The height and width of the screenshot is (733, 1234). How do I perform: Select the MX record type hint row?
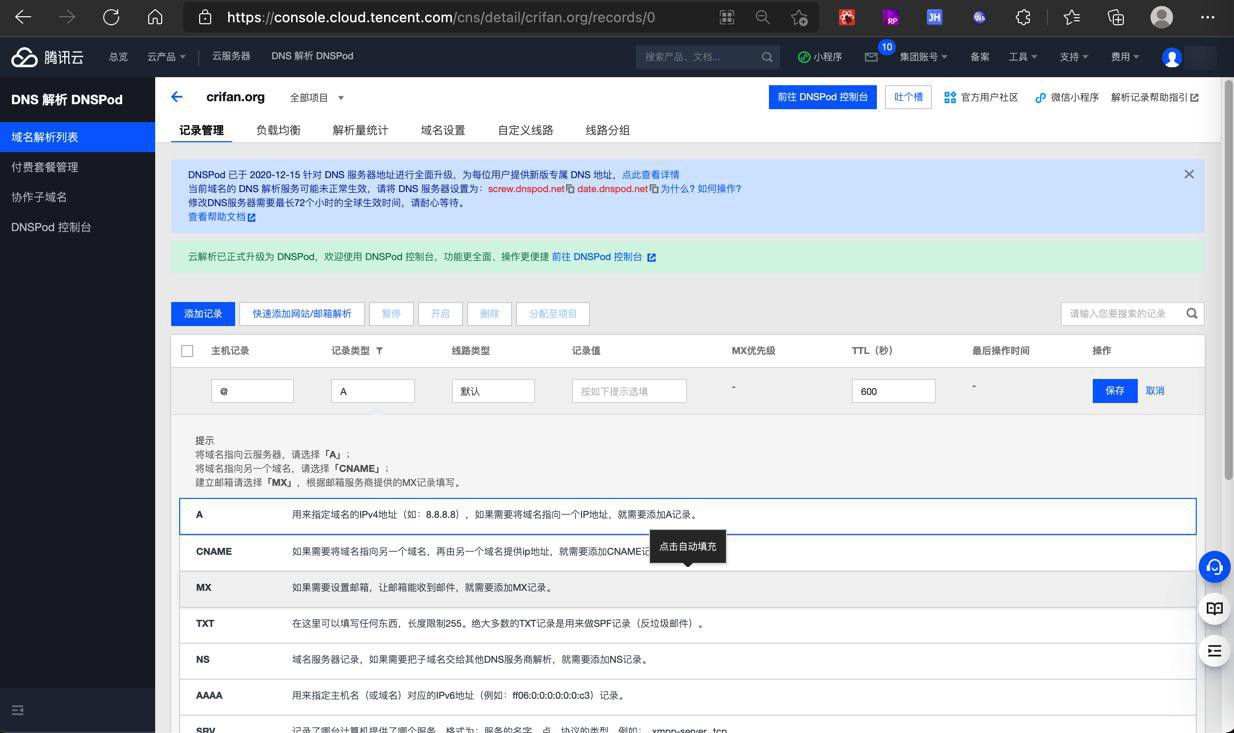[688, 588]
